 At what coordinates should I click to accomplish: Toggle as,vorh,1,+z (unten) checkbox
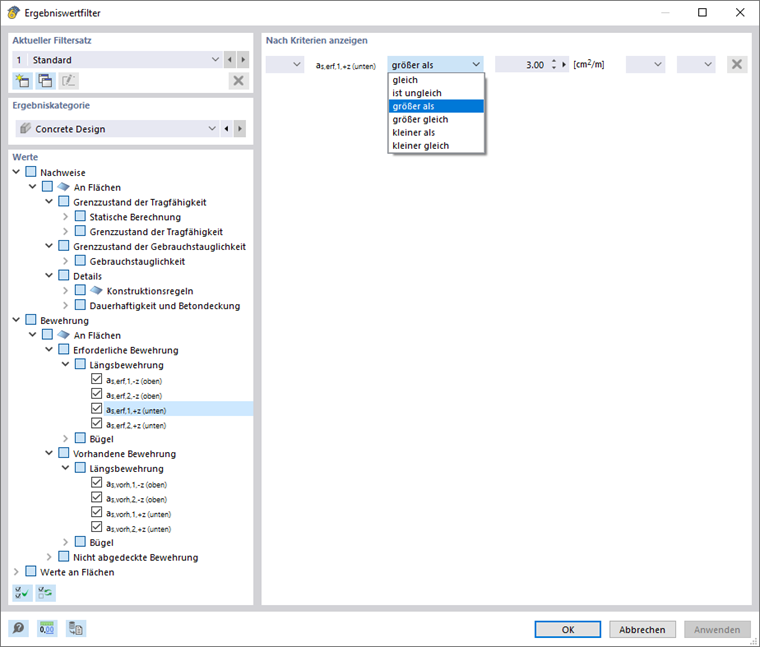click(96, 512)
